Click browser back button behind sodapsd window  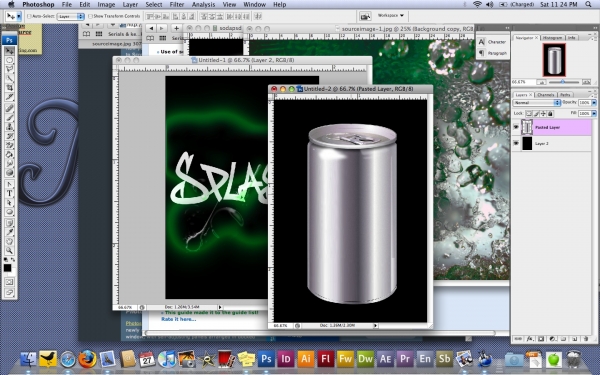click(x=152, y=28)
